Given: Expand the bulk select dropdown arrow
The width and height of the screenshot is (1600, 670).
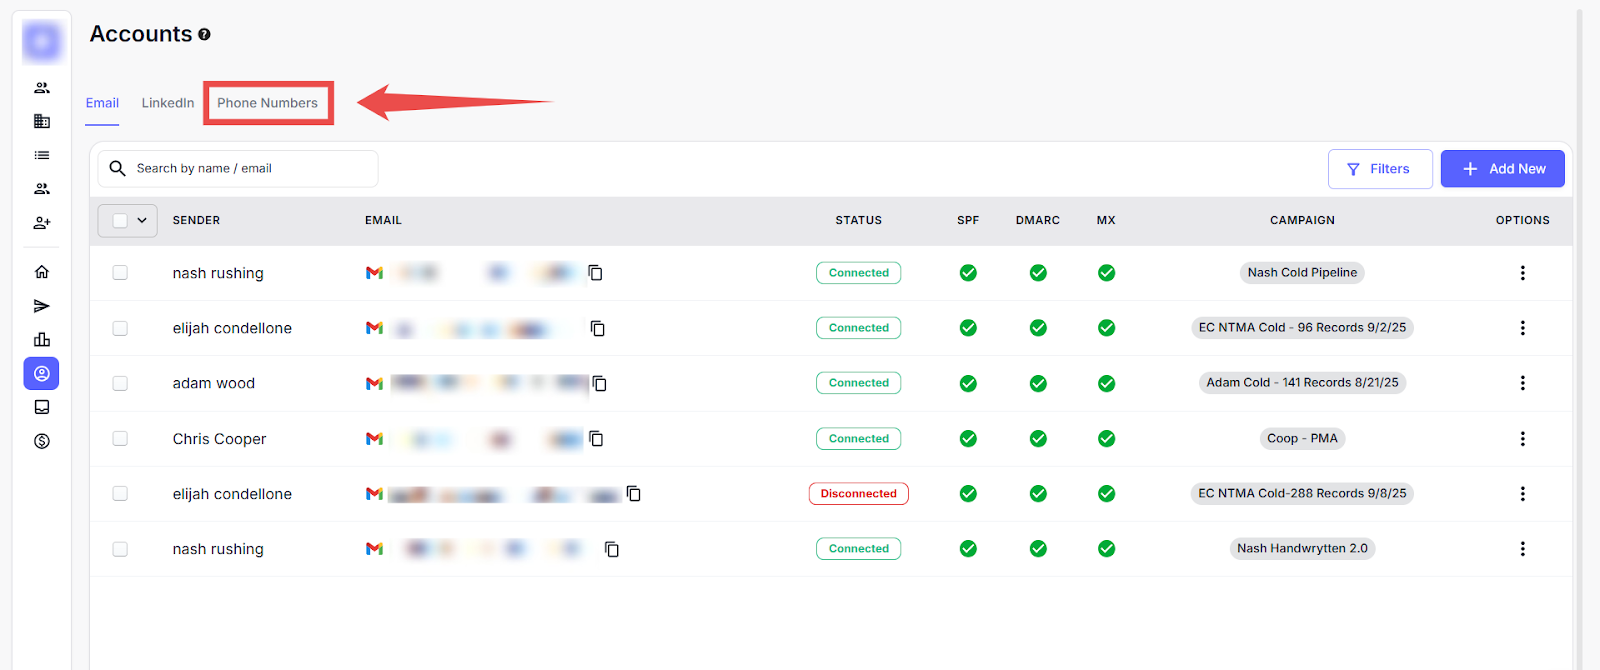Looking at the screenshot, I should point(142,221).
